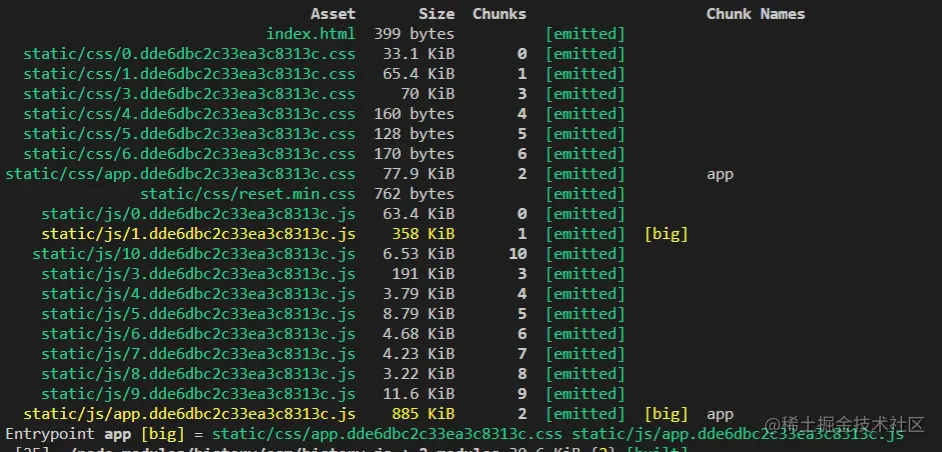Click the [big] tag on the js/1 row
The width and height of the screenshot is (942, 452).
click(666, 234)
